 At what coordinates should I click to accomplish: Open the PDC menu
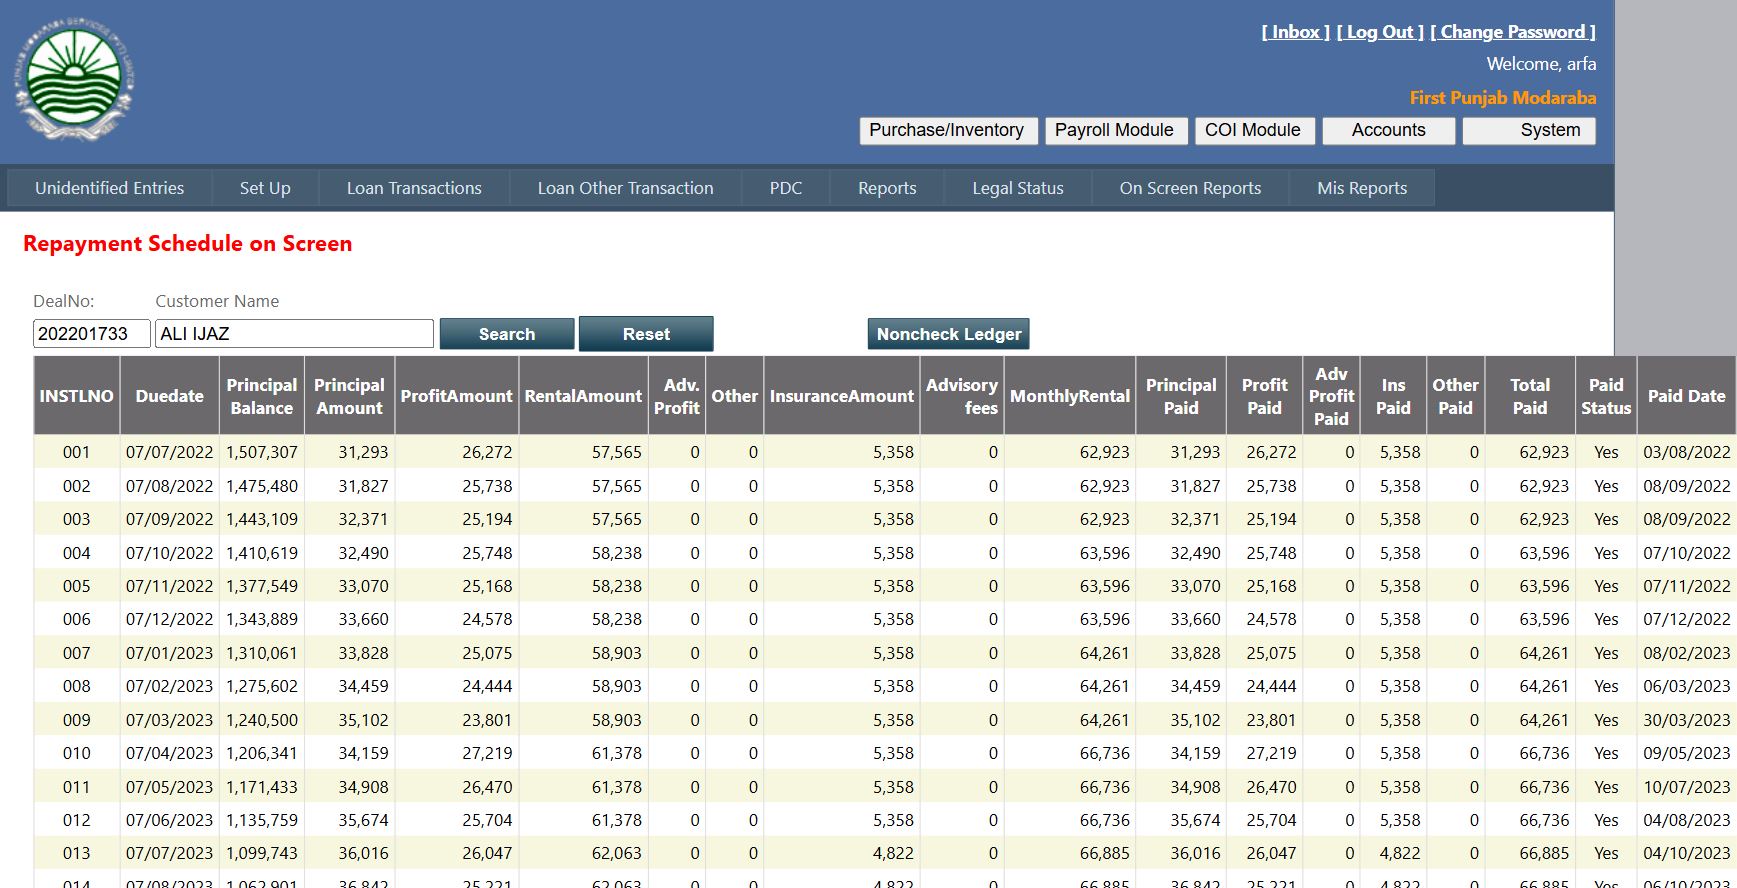pyautogui.click(x=786, y=188)
